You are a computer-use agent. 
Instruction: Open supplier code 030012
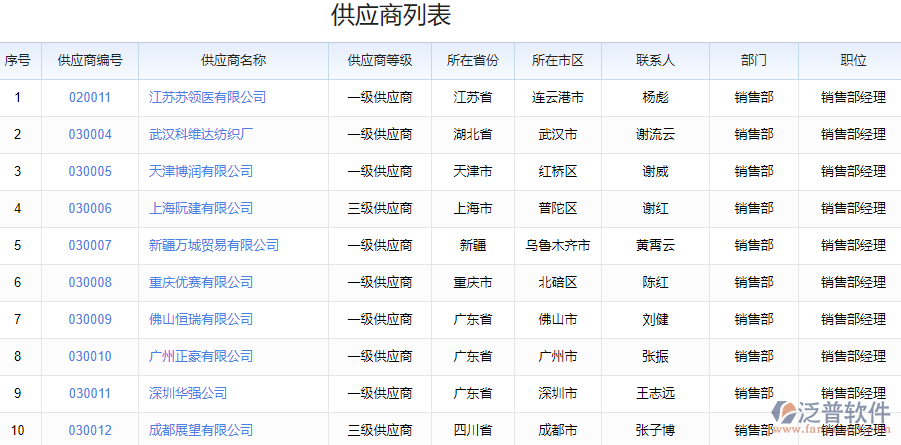point(90,431)
